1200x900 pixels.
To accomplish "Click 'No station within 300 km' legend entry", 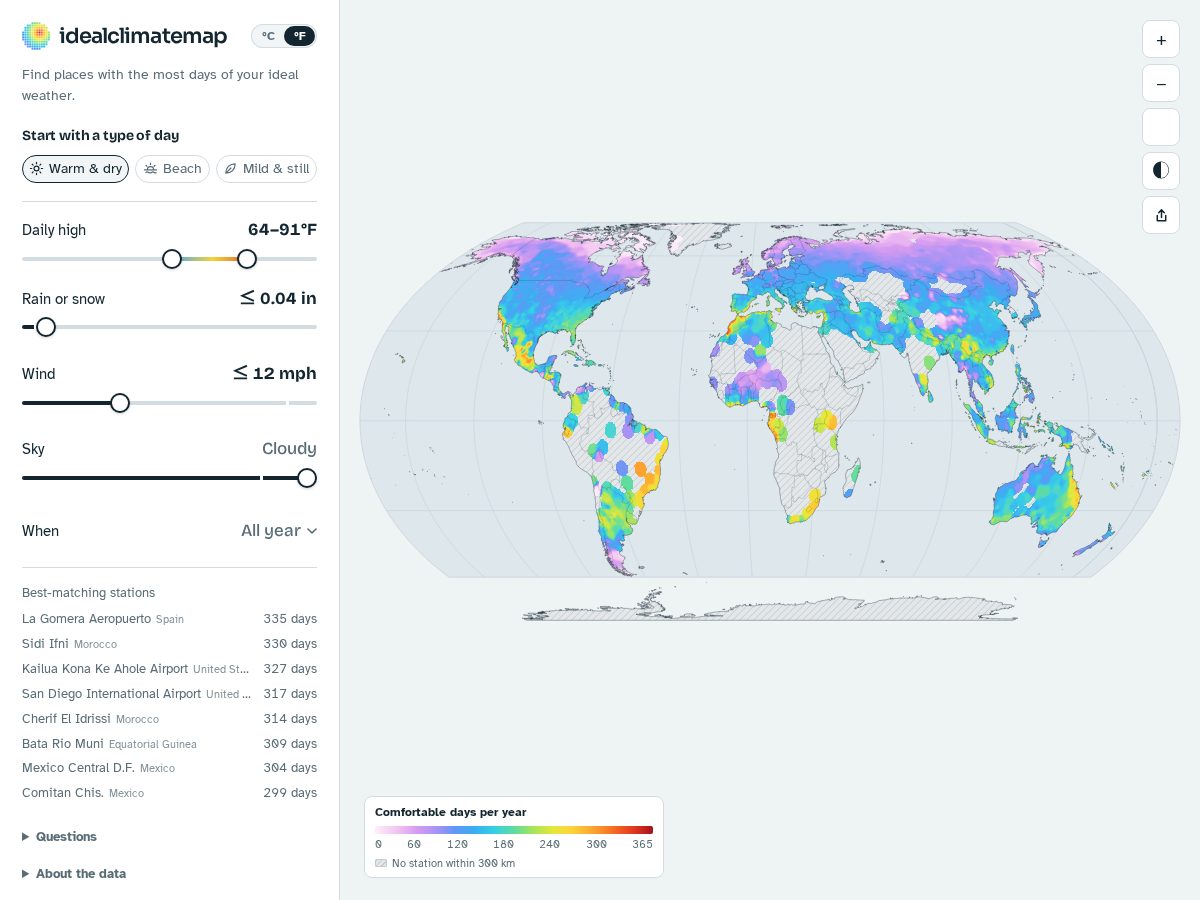I will (445, 863).
